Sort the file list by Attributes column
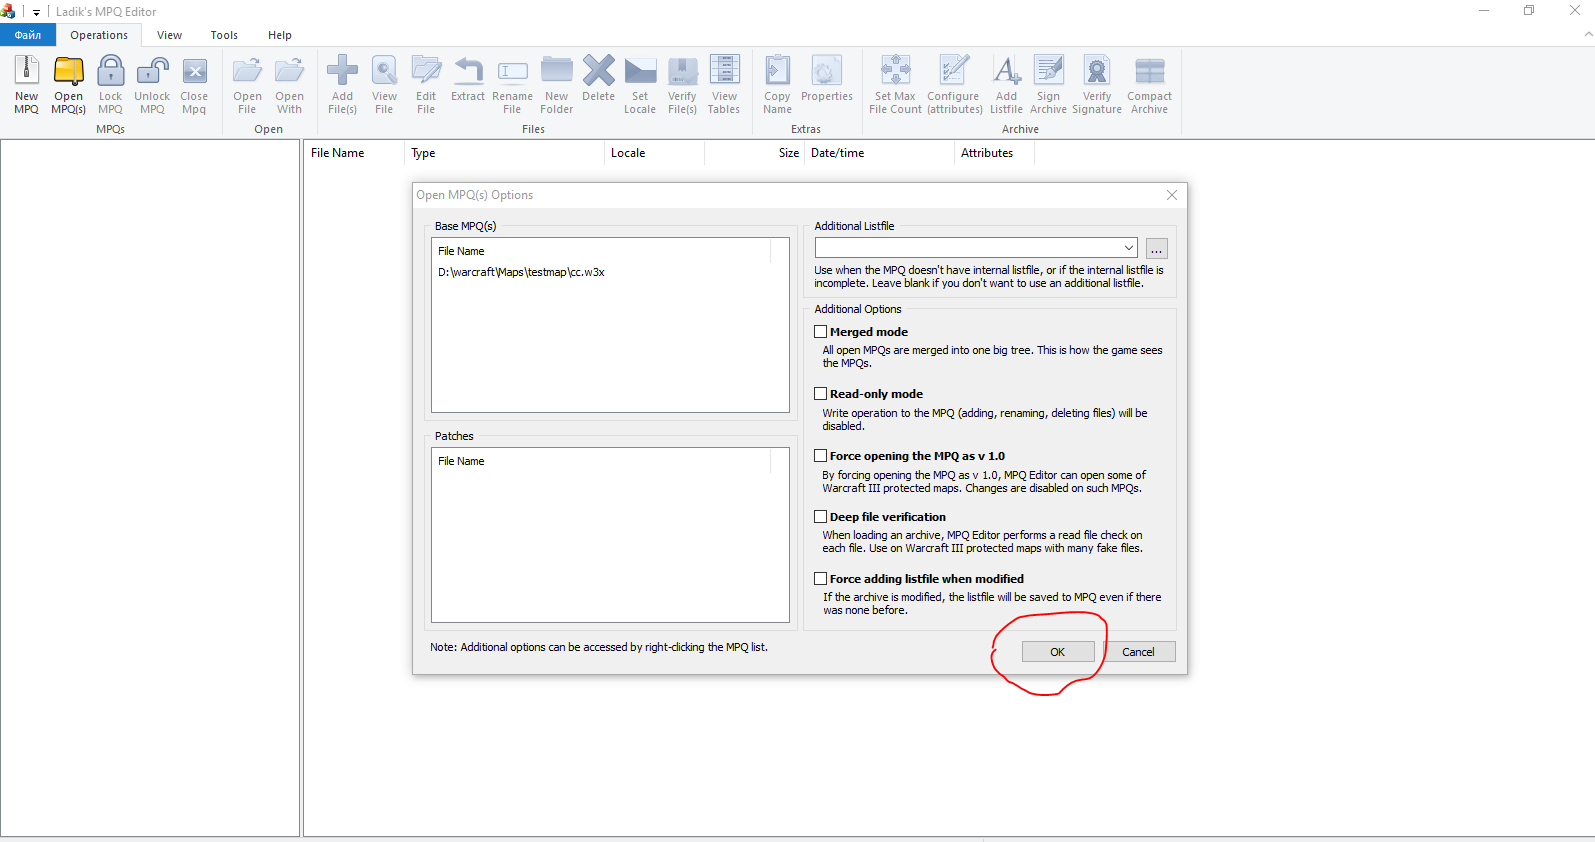 click(994, 153)
